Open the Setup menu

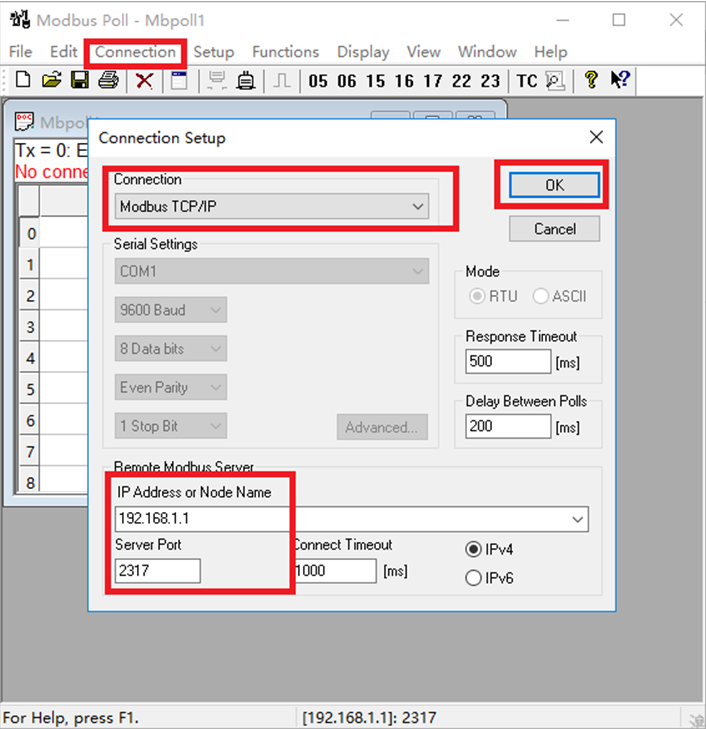click(213, 52)
